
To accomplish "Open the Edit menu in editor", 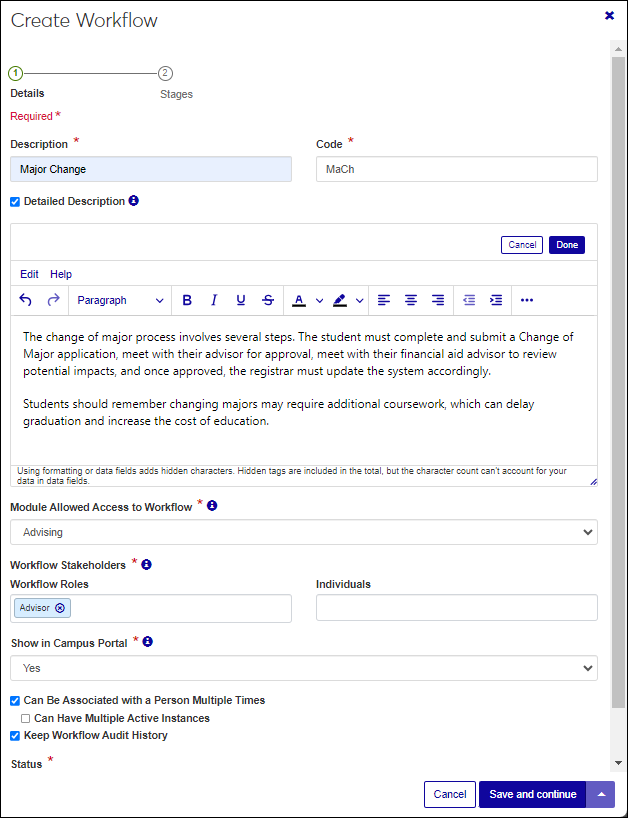I will [30, 274].
